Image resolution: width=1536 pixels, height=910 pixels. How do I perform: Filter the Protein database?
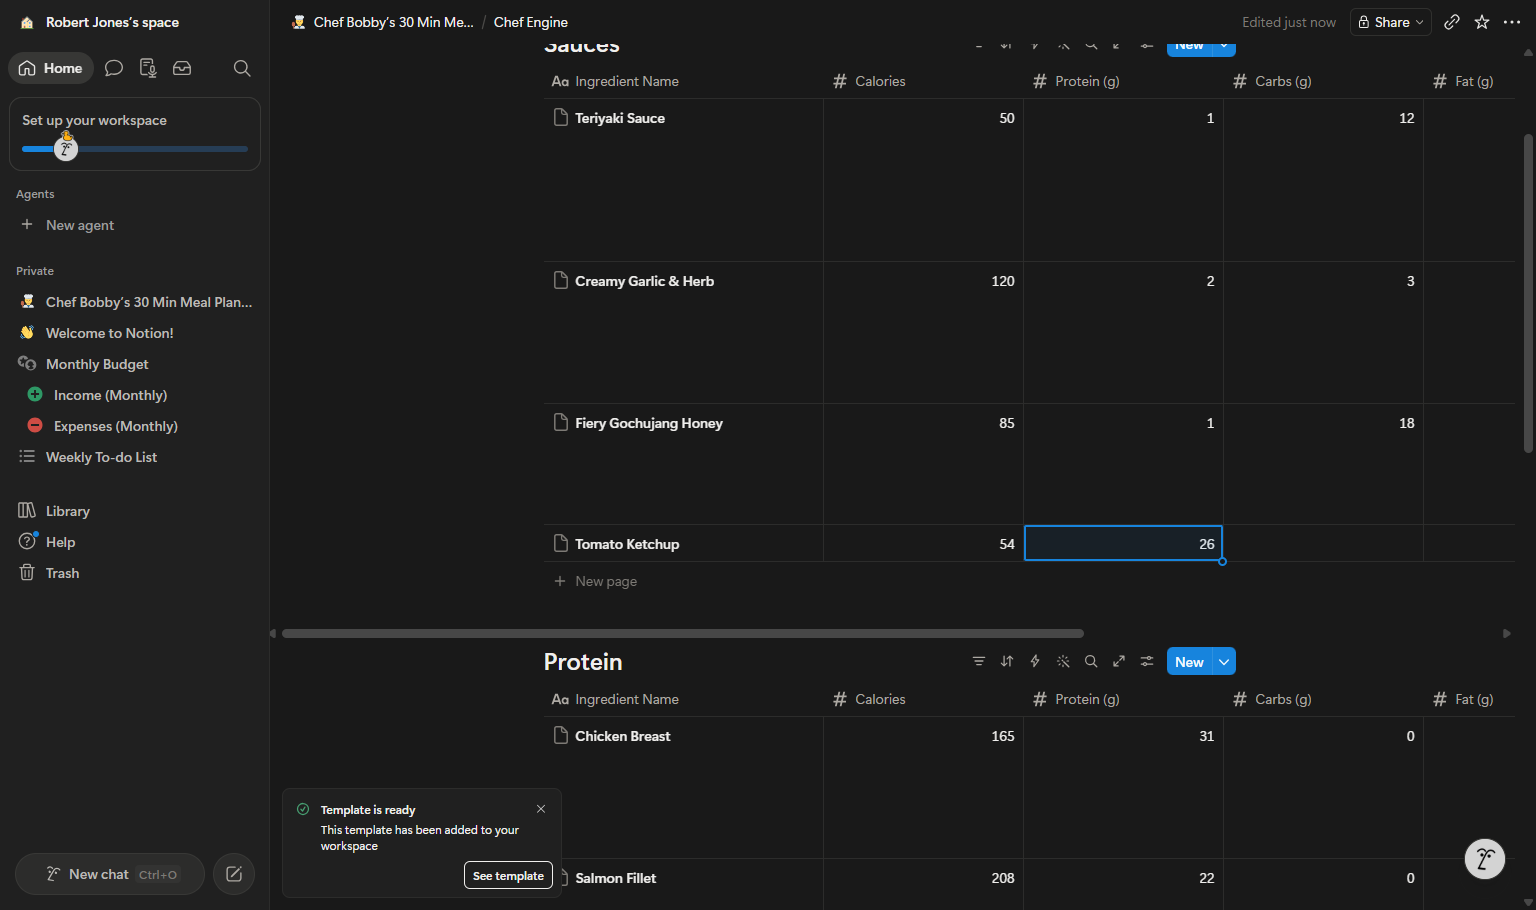(979, 661)
